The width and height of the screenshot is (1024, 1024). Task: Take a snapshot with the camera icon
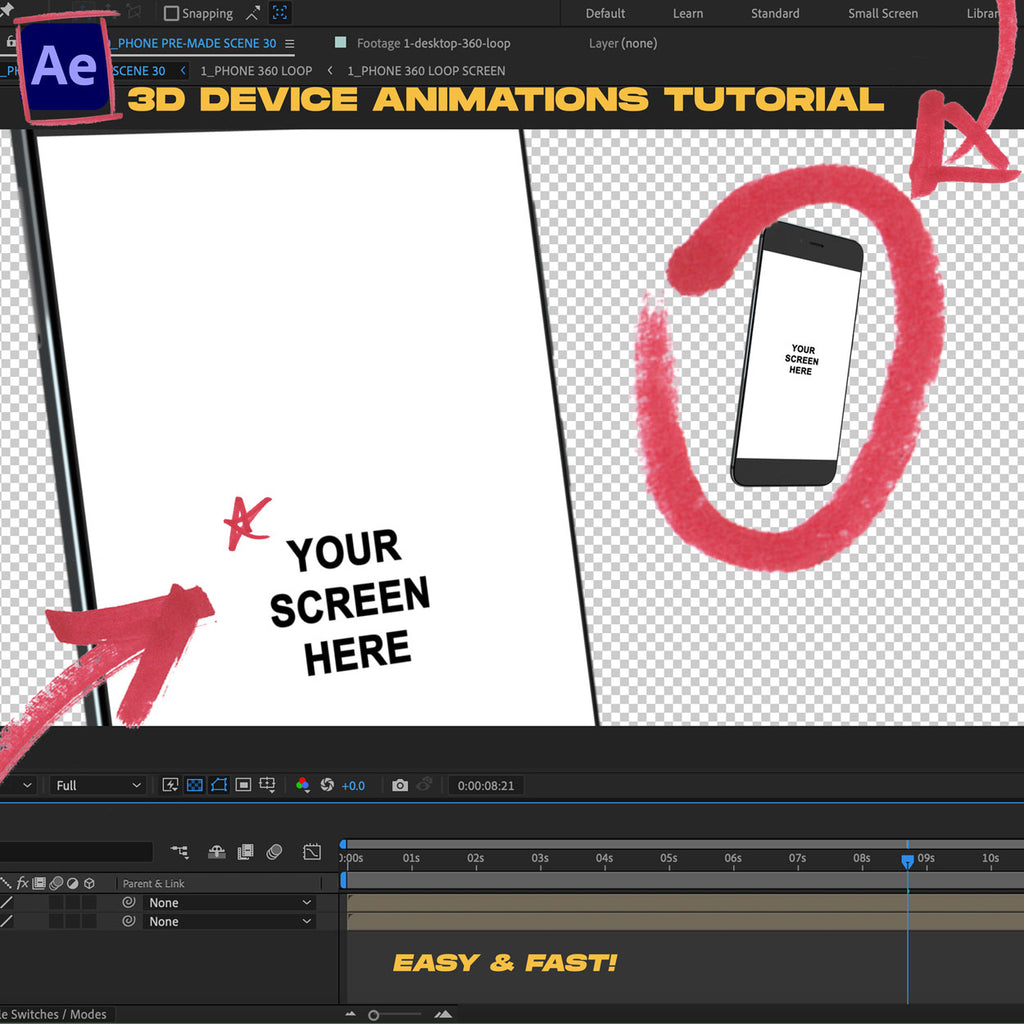[x=400, y=785]
